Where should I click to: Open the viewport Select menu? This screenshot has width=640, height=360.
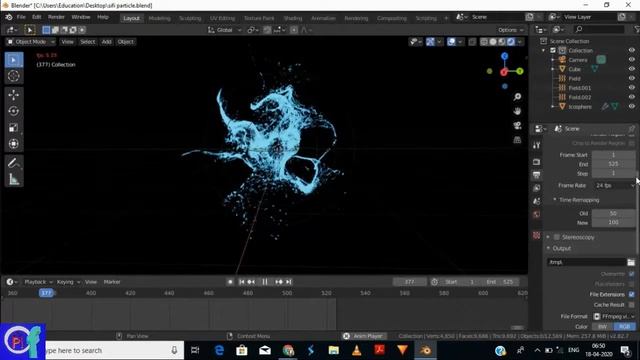pyautogui.click(x=87, y=42)
